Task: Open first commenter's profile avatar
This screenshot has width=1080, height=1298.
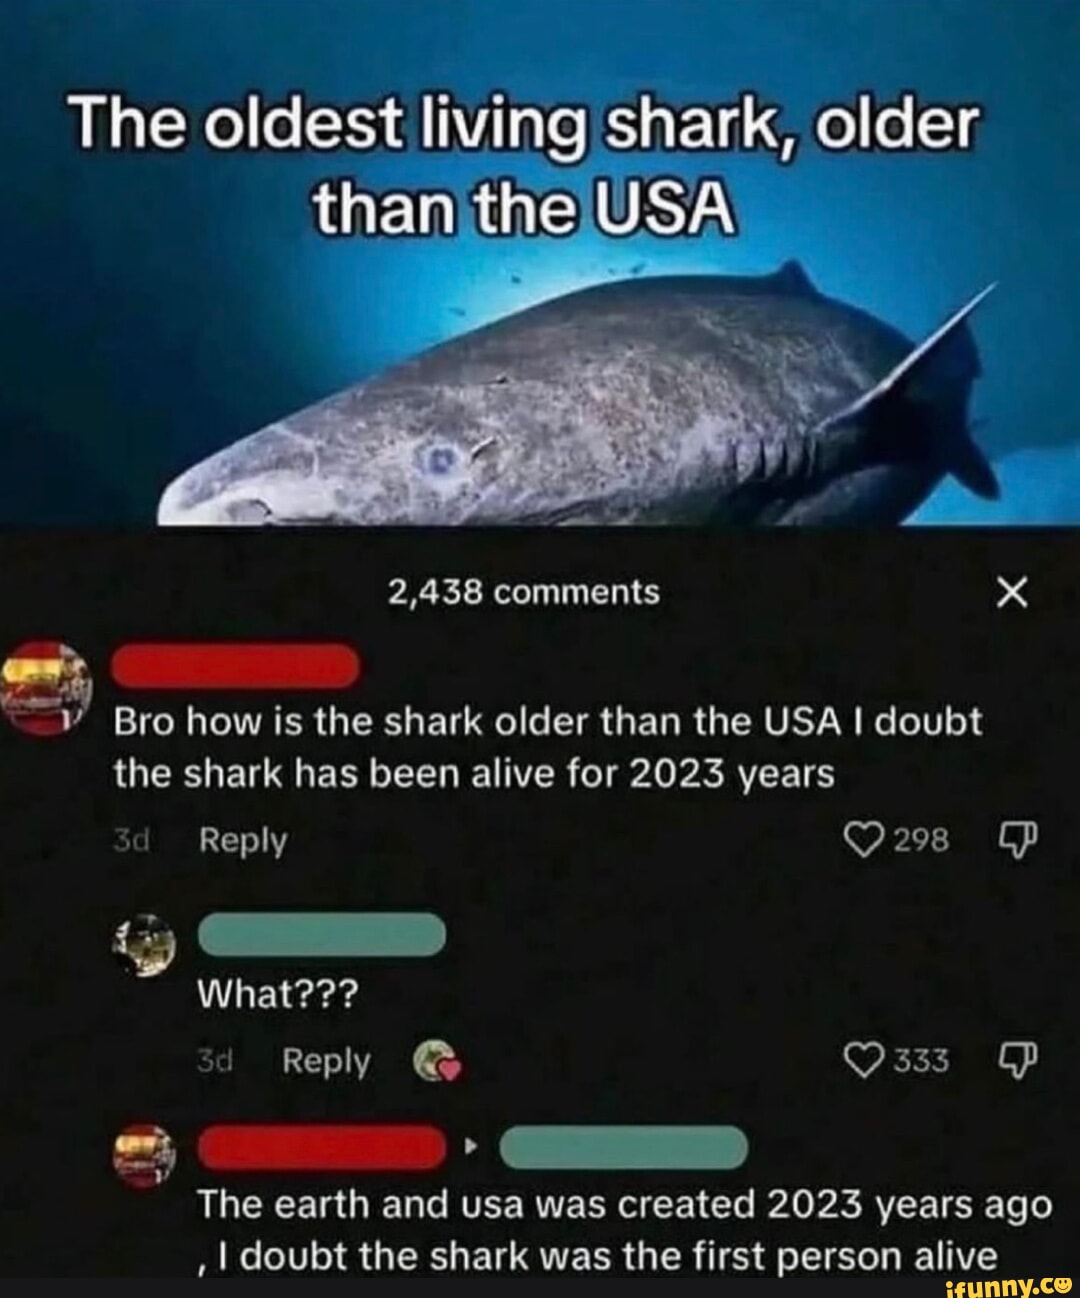Action: click(46, 689)
